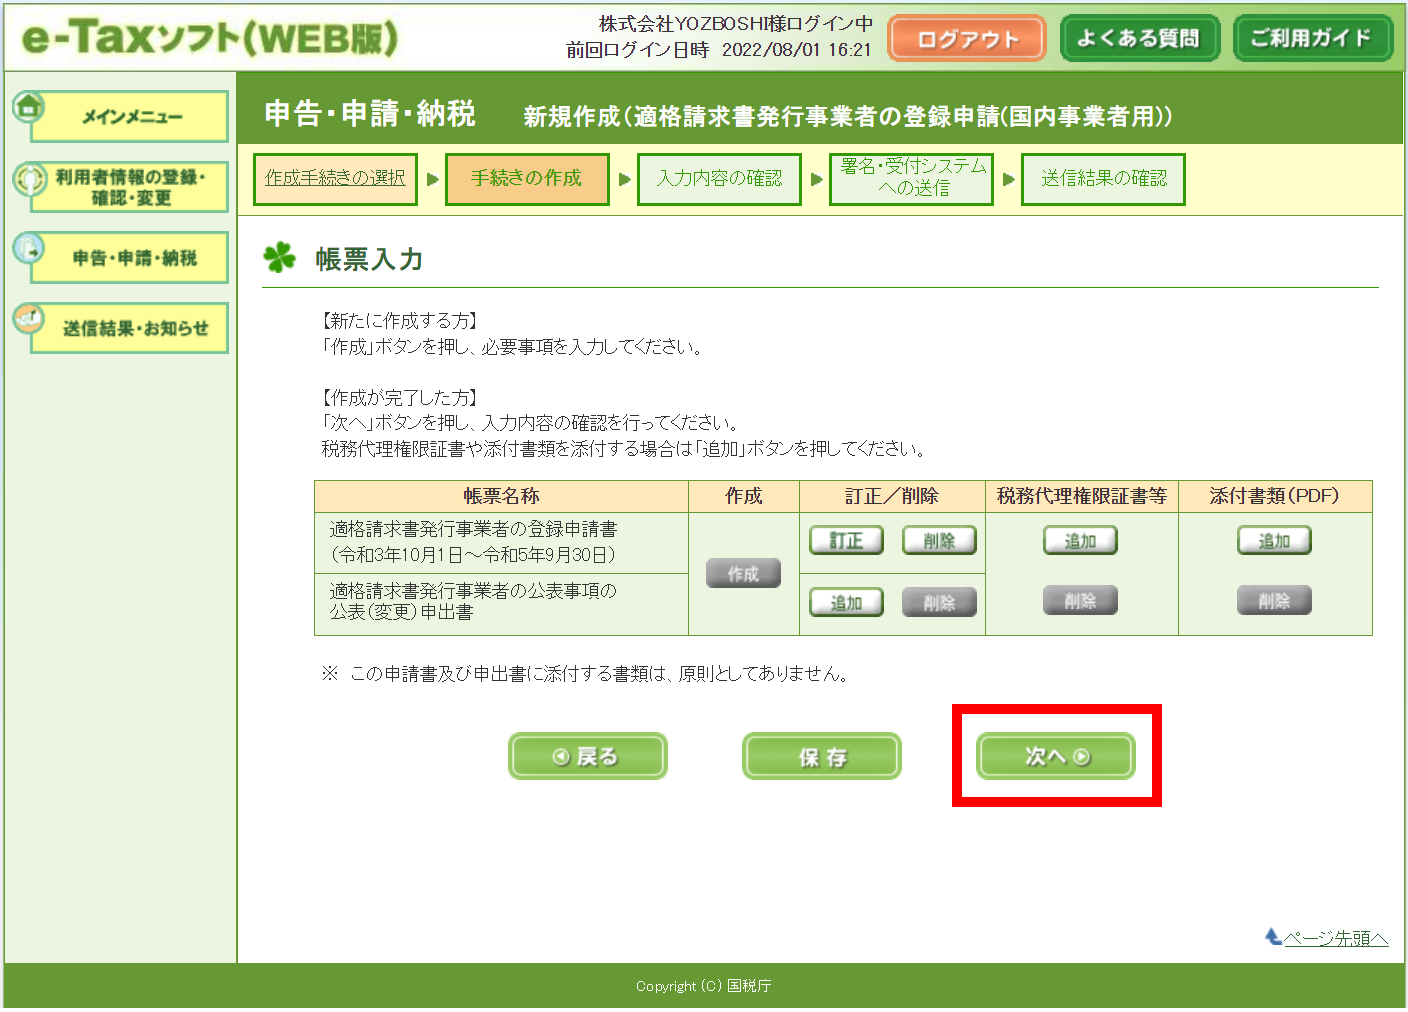
Task: Click greyed 削除 in 公表(変更)申出書 row
Action: [x=939, y=603]
